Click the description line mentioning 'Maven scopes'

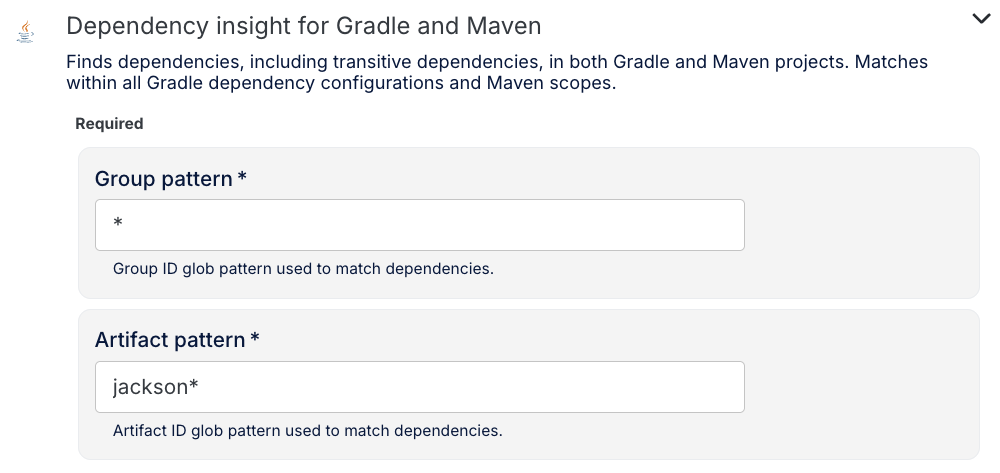coord(340,83)
